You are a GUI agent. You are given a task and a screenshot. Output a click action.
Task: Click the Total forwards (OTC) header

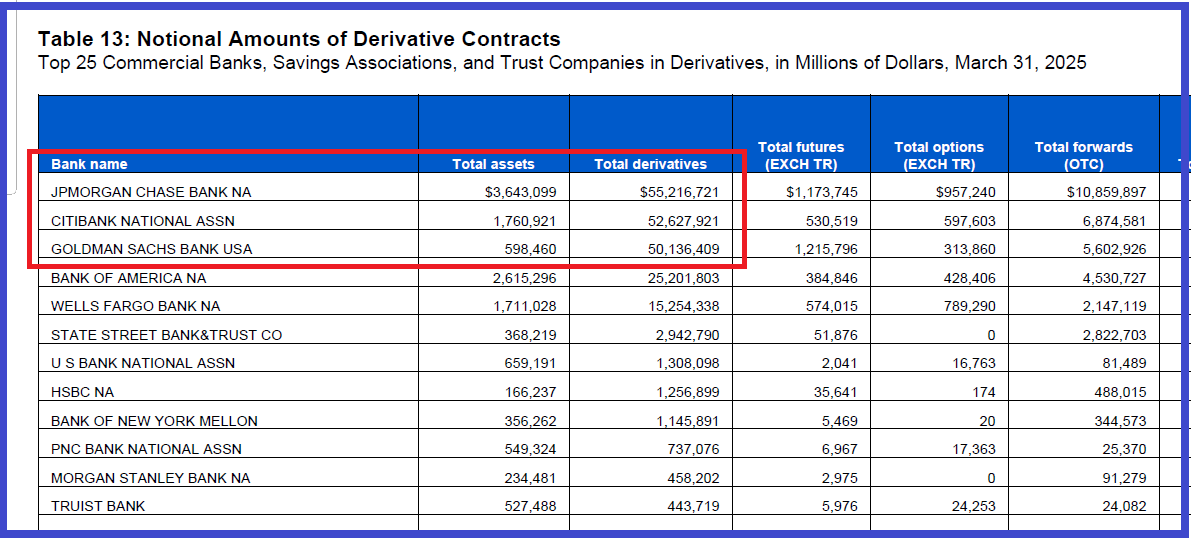[1083, 155]
